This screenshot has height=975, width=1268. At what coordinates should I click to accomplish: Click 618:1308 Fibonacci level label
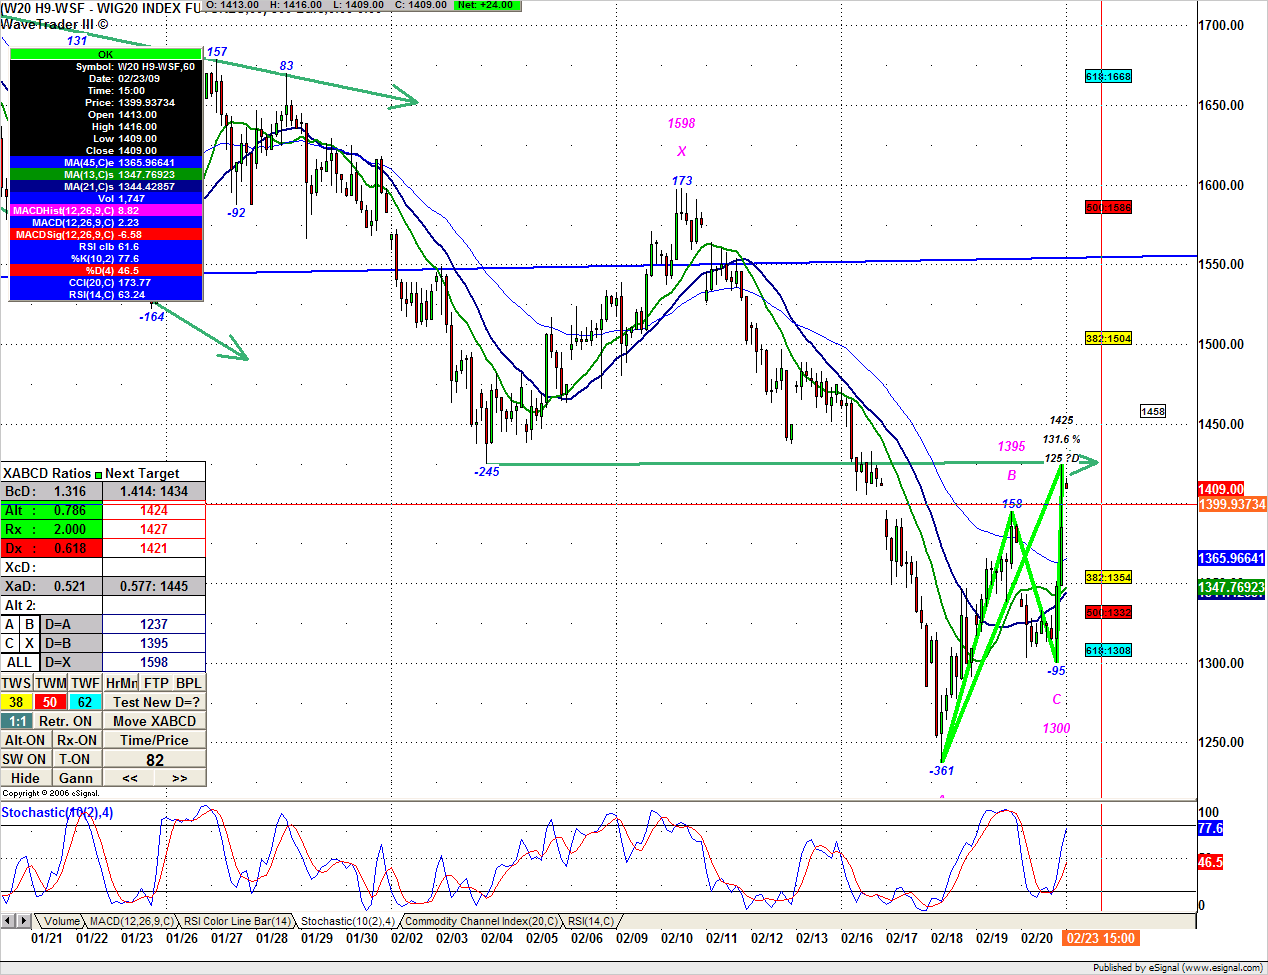pyautogui.click(x=1108, y=650)
